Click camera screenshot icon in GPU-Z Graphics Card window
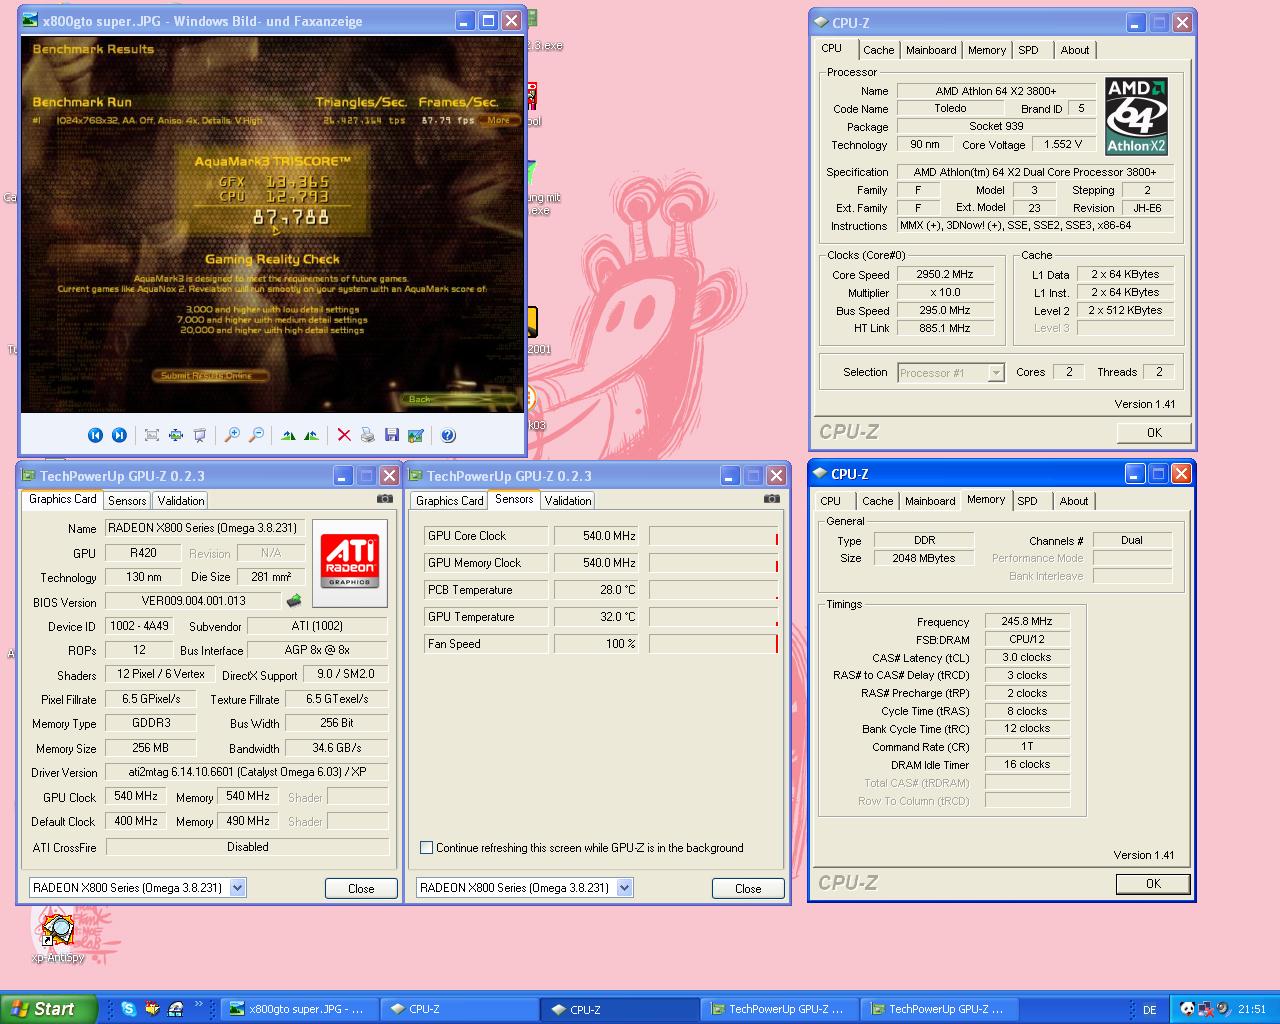This screenshot has height=1024, width=1280. click(x=385, y=498)
